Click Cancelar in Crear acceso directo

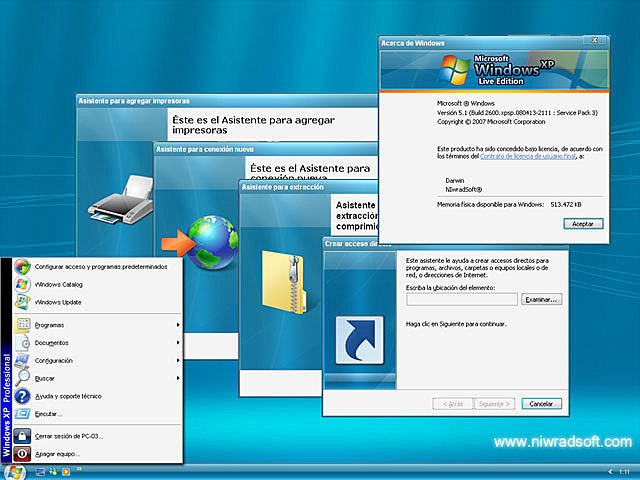point(541,404)
